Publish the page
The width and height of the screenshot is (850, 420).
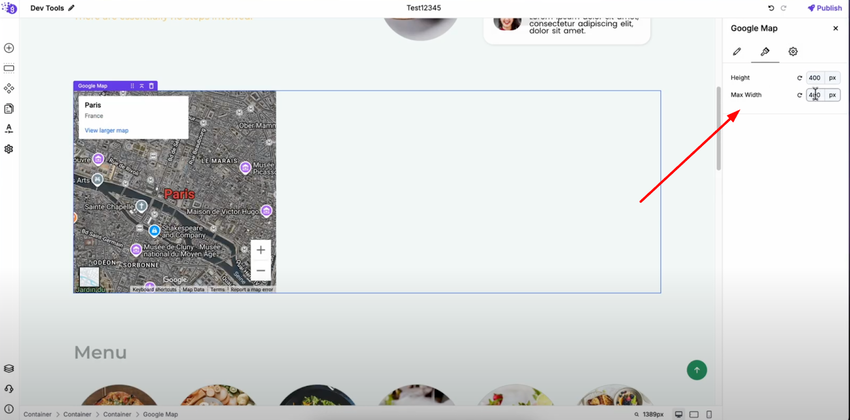(825, 8)
